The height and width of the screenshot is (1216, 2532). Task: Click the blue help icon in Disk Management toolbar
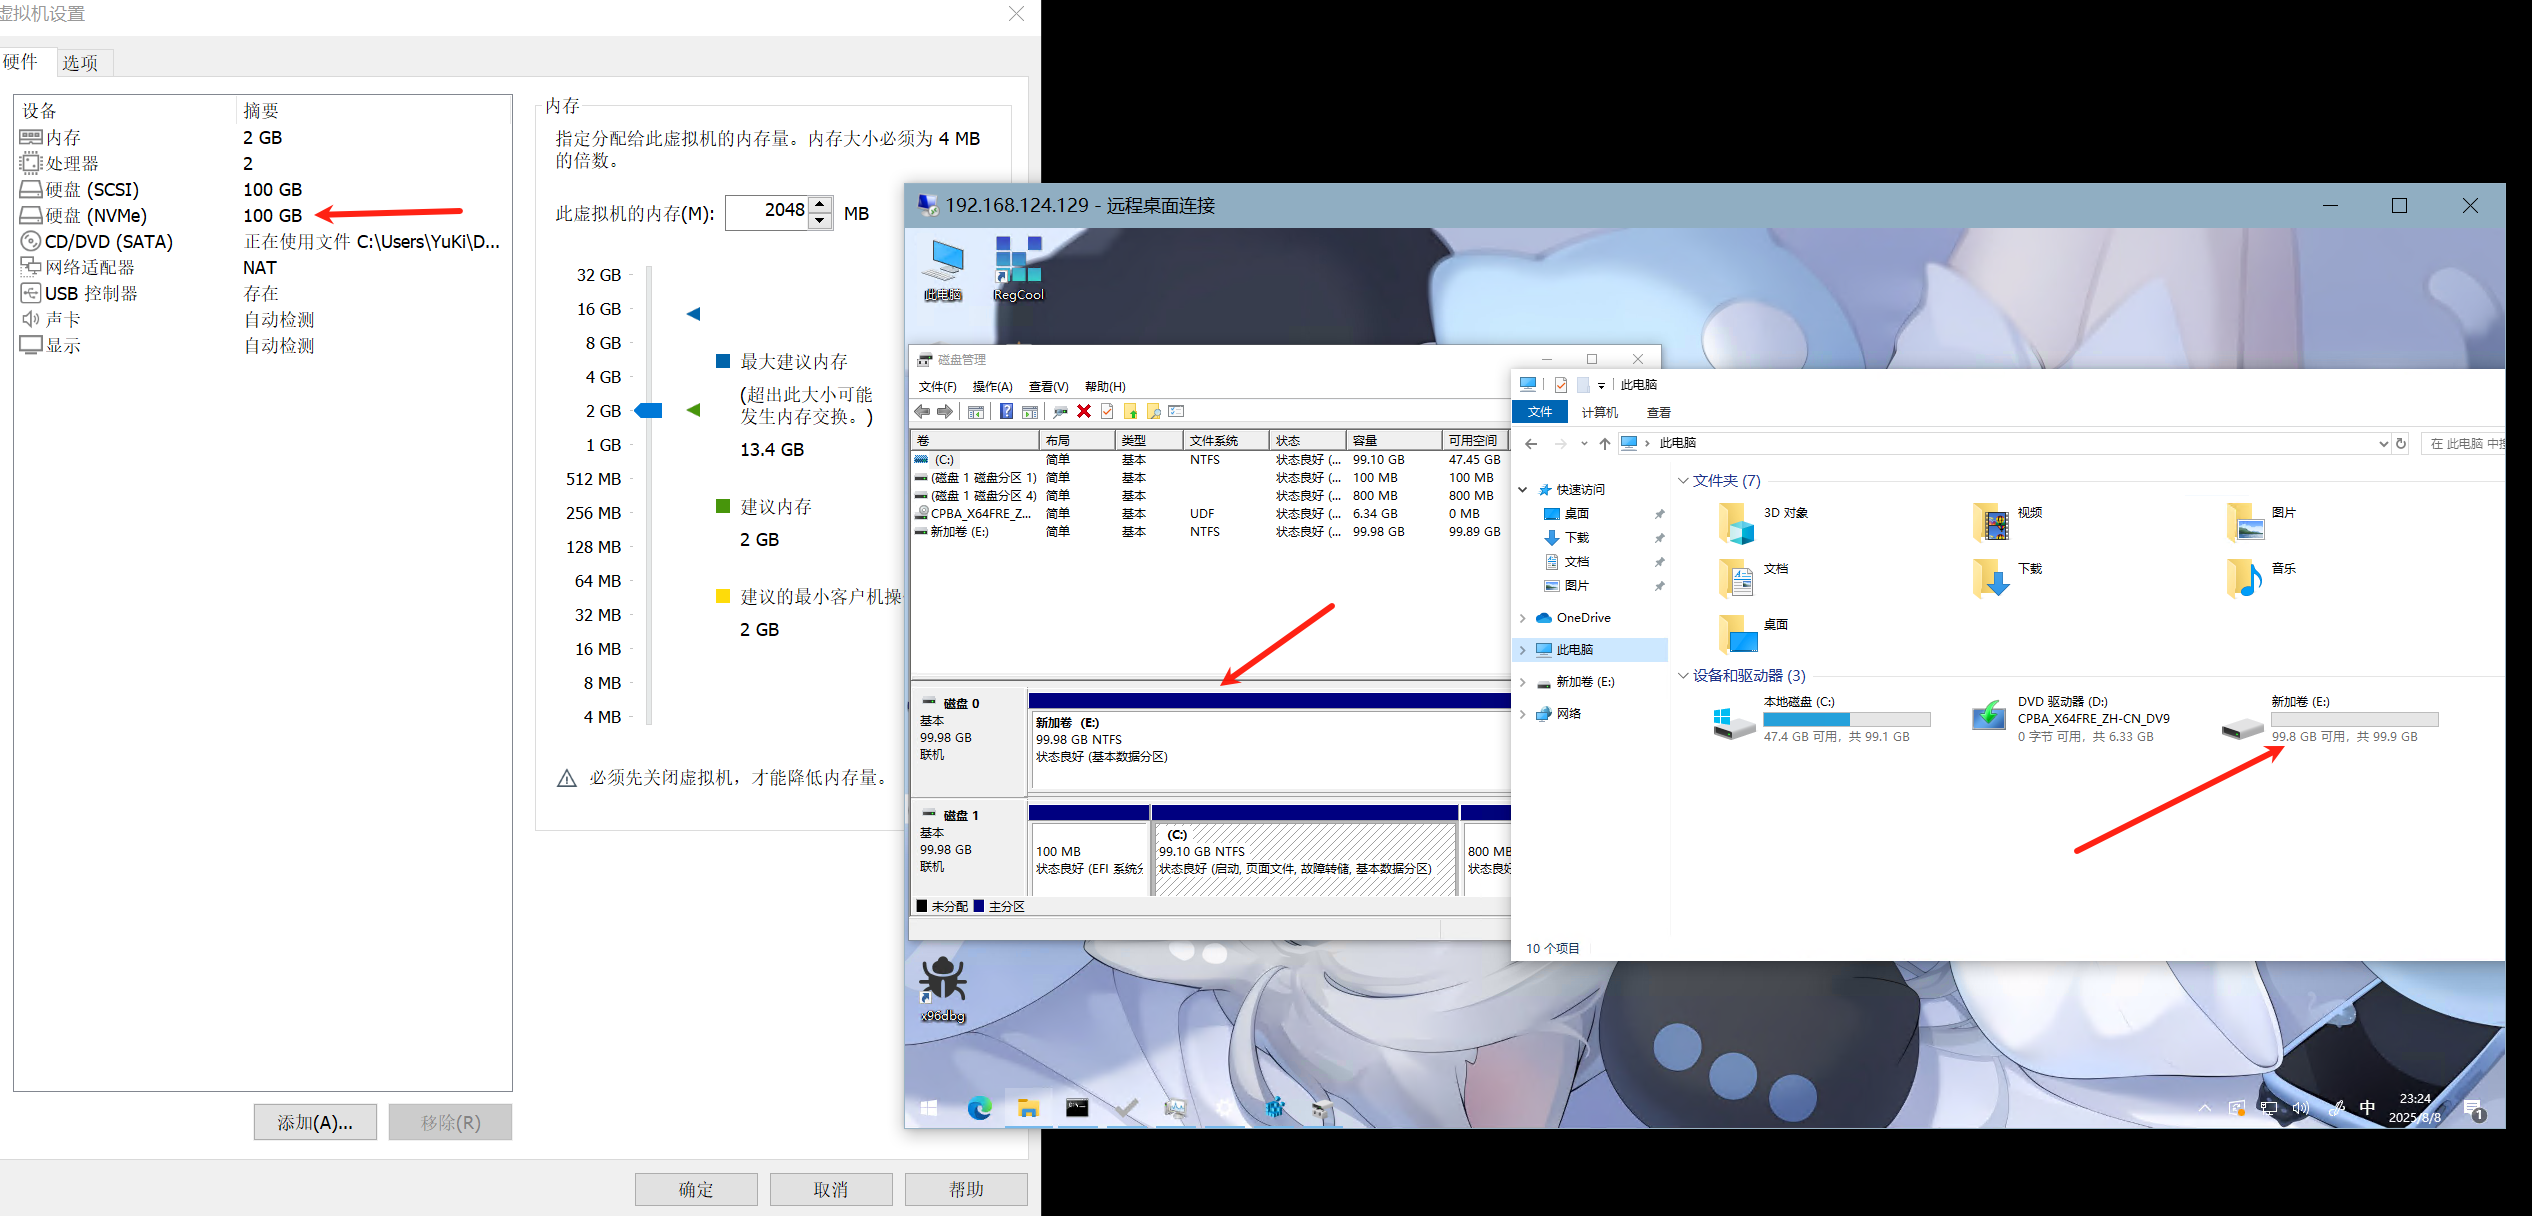click(x=1006, y=411)
